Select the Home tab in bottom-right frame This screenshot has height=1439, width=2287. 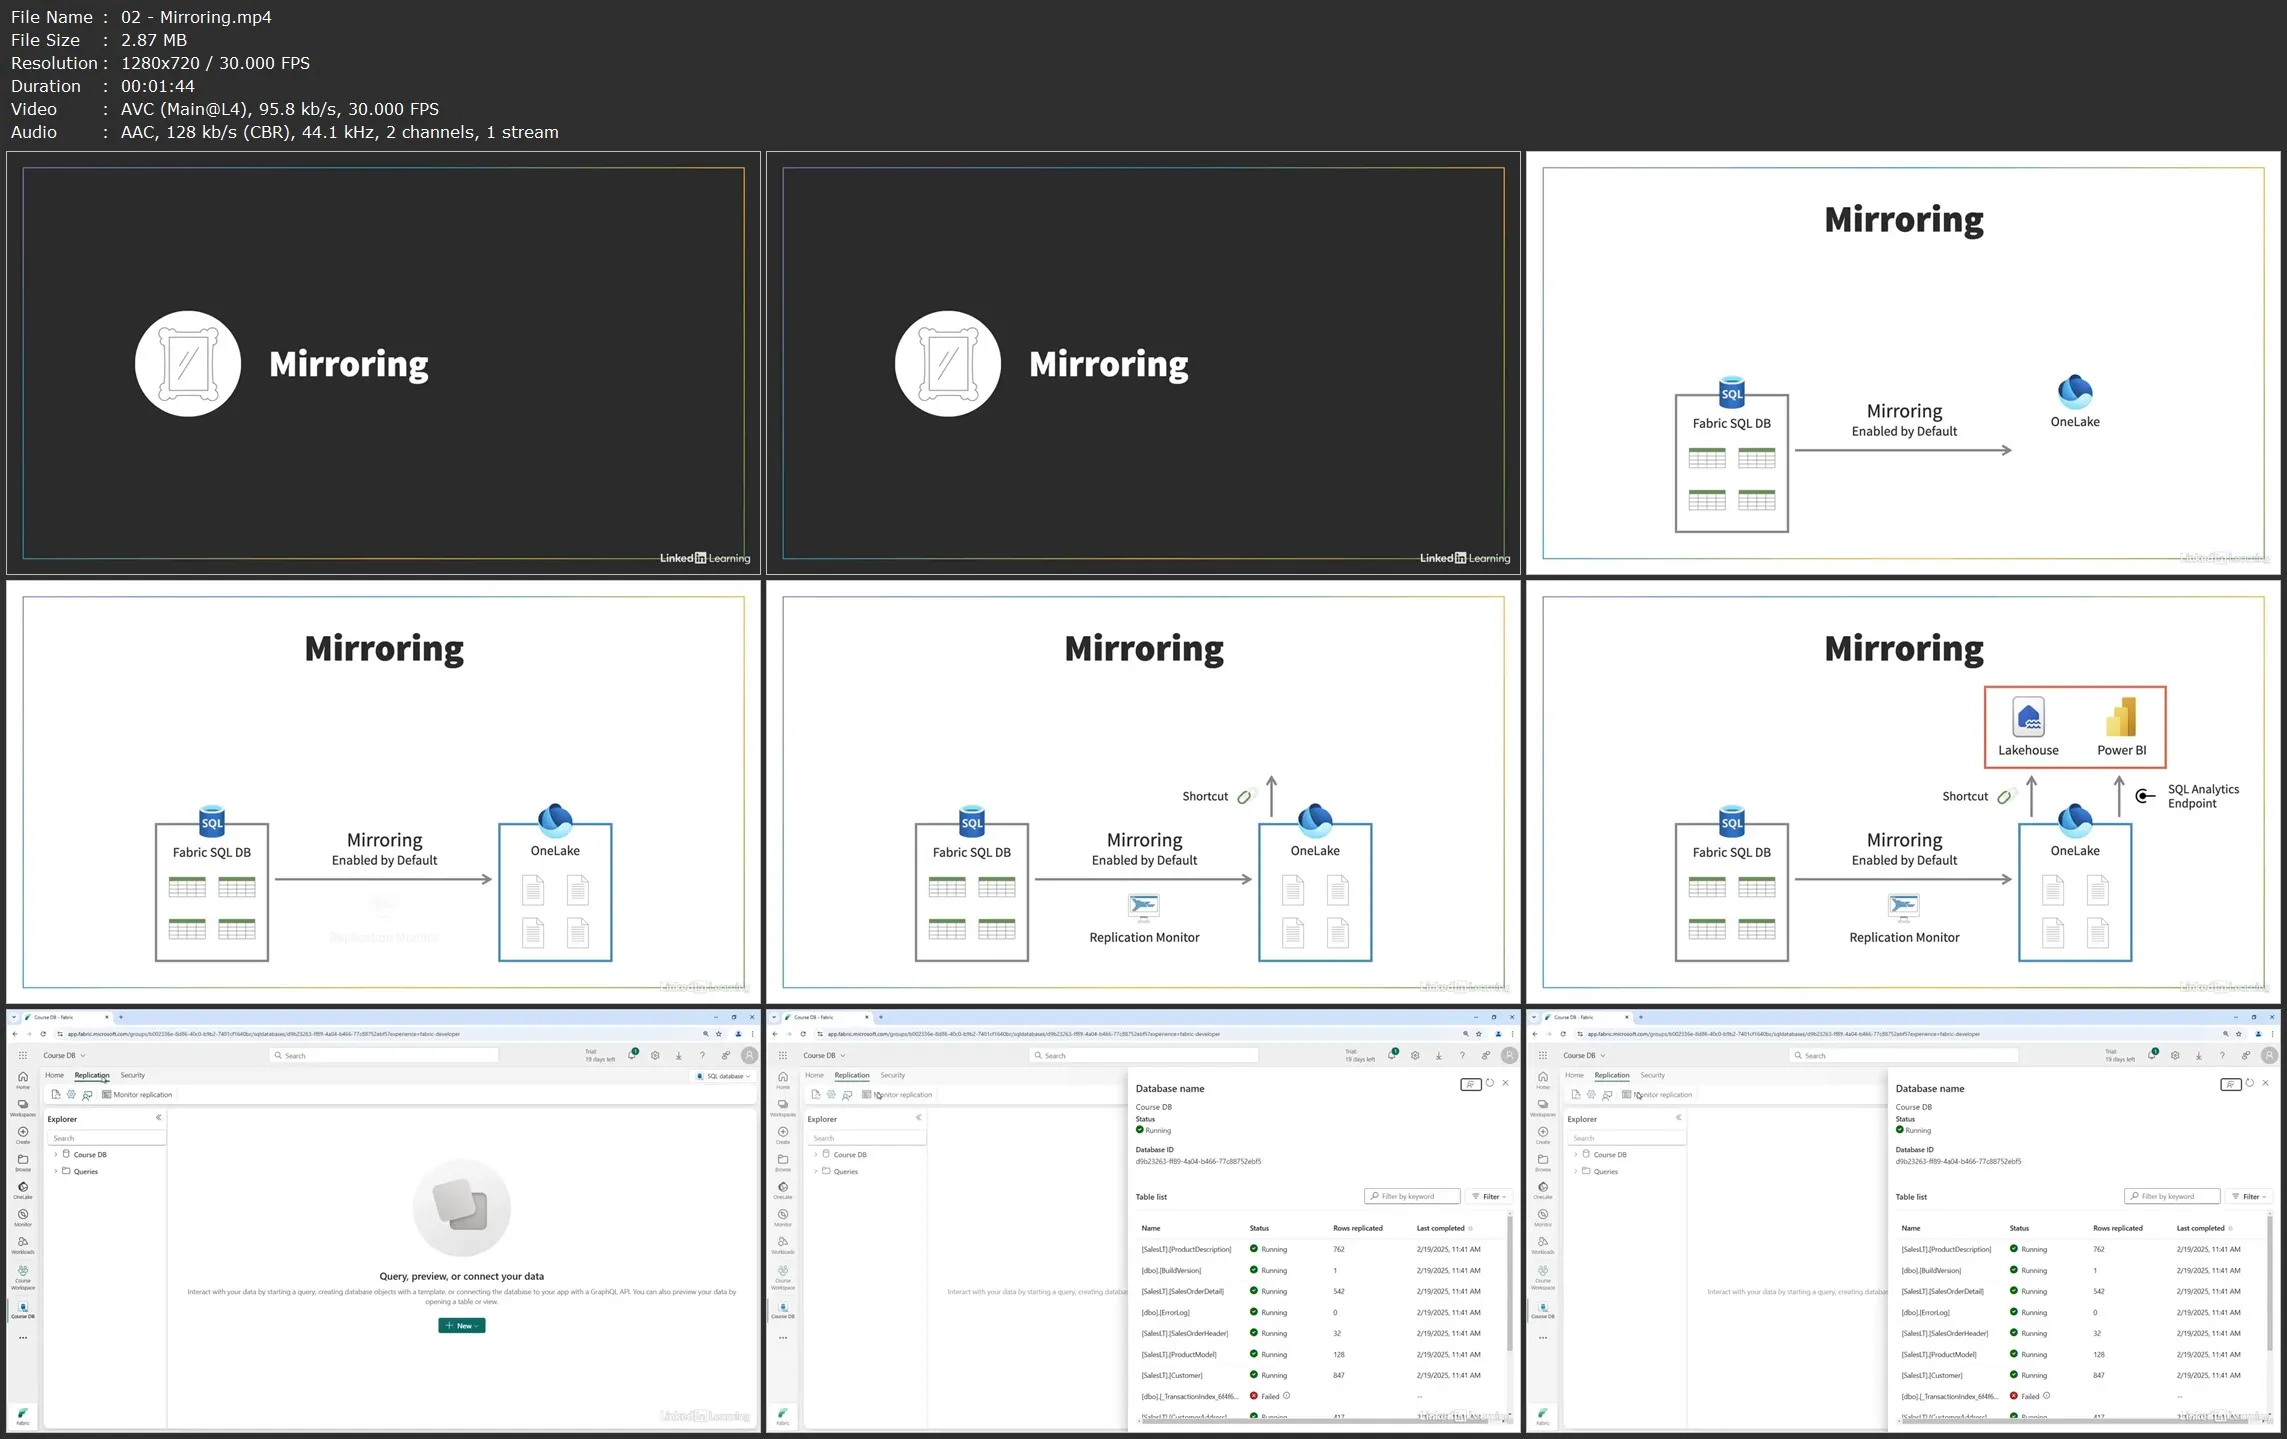coord(1574,1076)
